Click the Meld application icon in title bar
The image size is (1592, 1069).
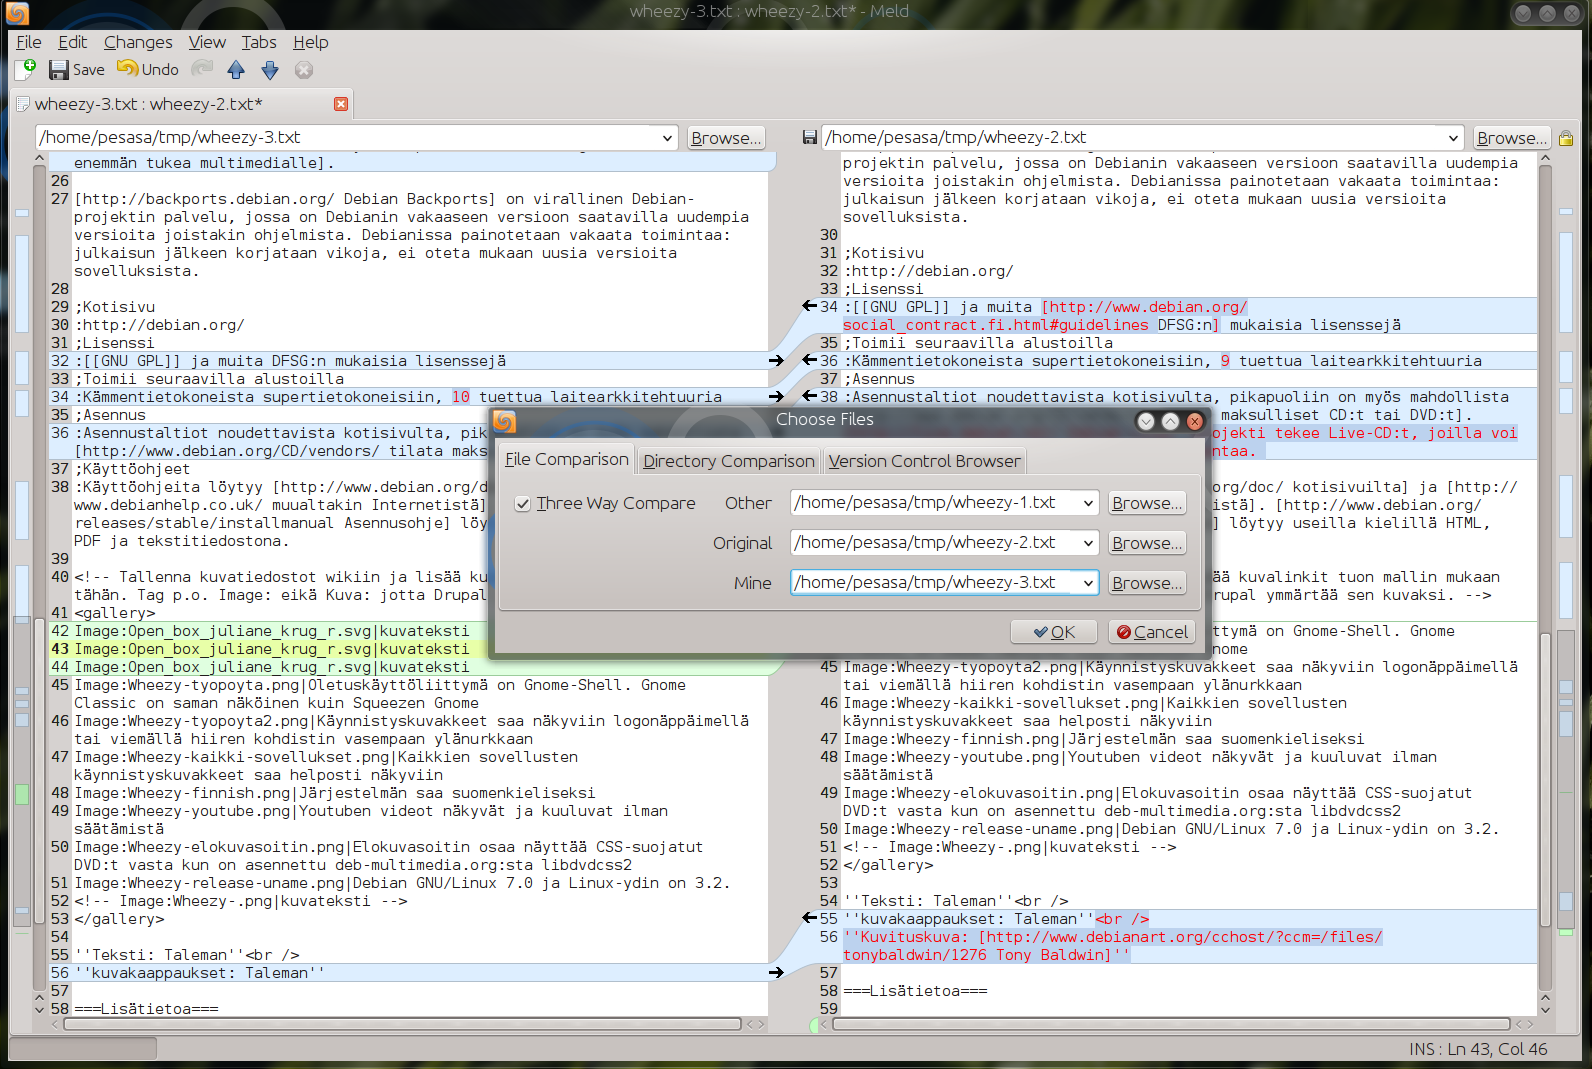(17, 13)
